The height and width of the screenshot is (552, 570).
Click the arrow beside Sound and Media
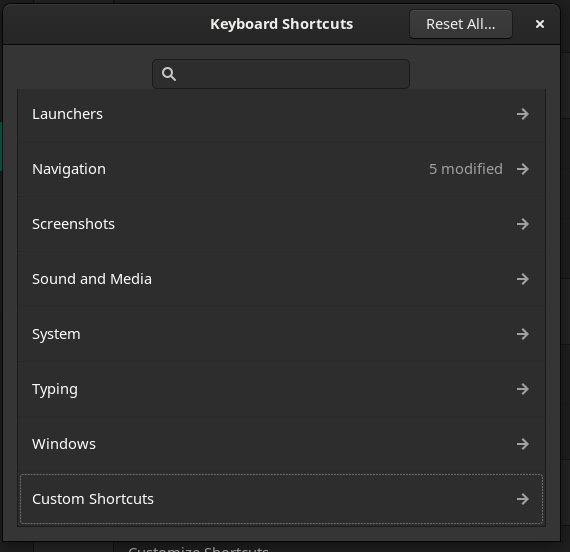tap(523, 279)
